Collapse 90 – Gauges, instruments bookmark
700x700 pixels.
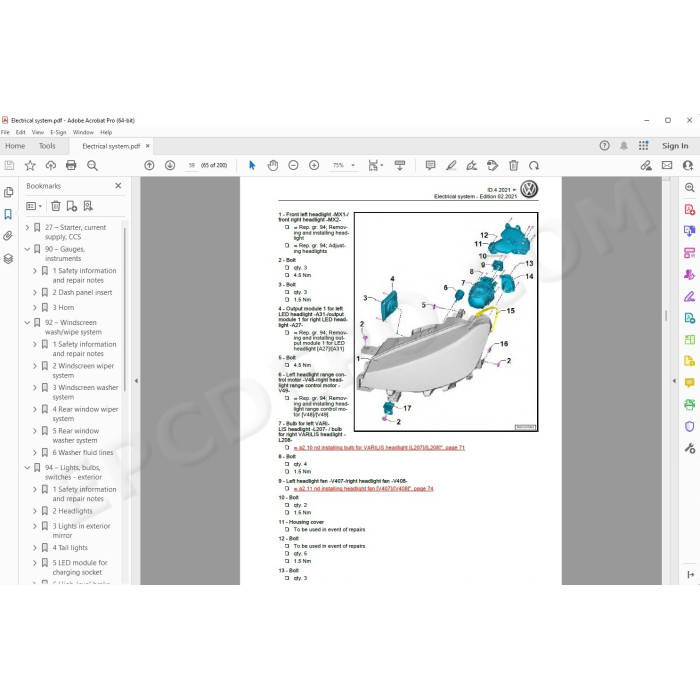coord(27,249)
